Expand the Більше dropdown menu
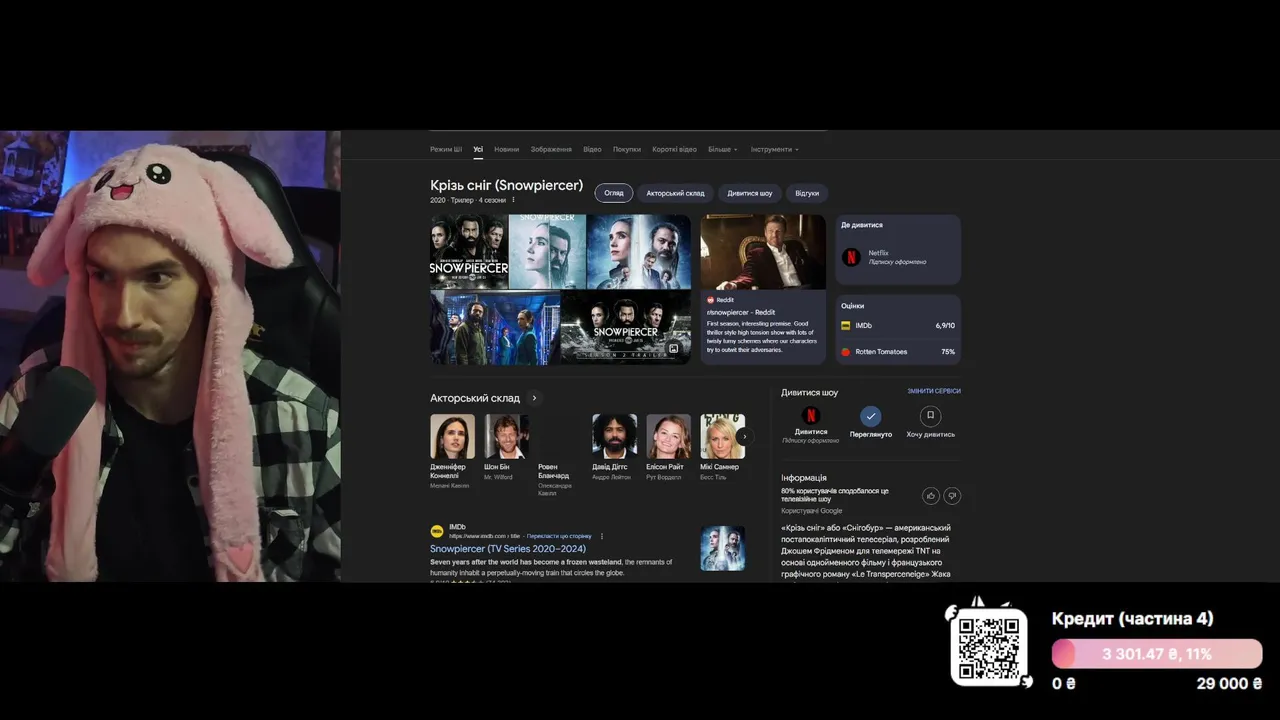The width and height of the screenshot is (1280, 720). click(x=723, y=149)
